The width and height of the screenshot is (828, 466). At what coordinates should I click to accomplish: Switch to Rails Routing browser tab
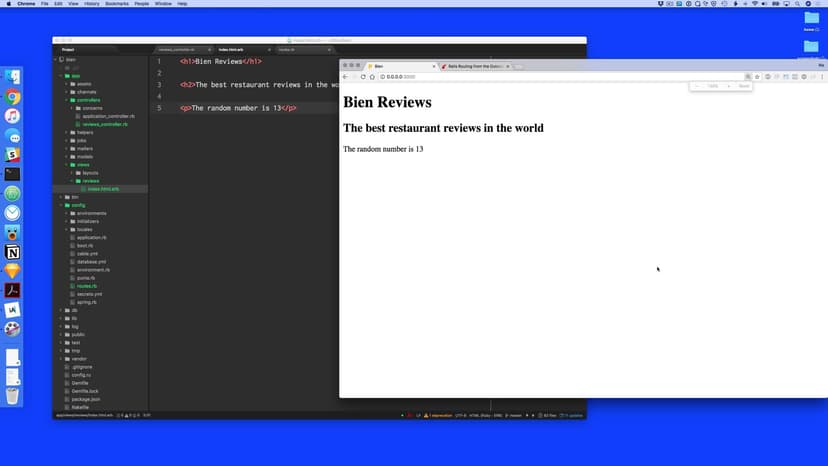471,66
